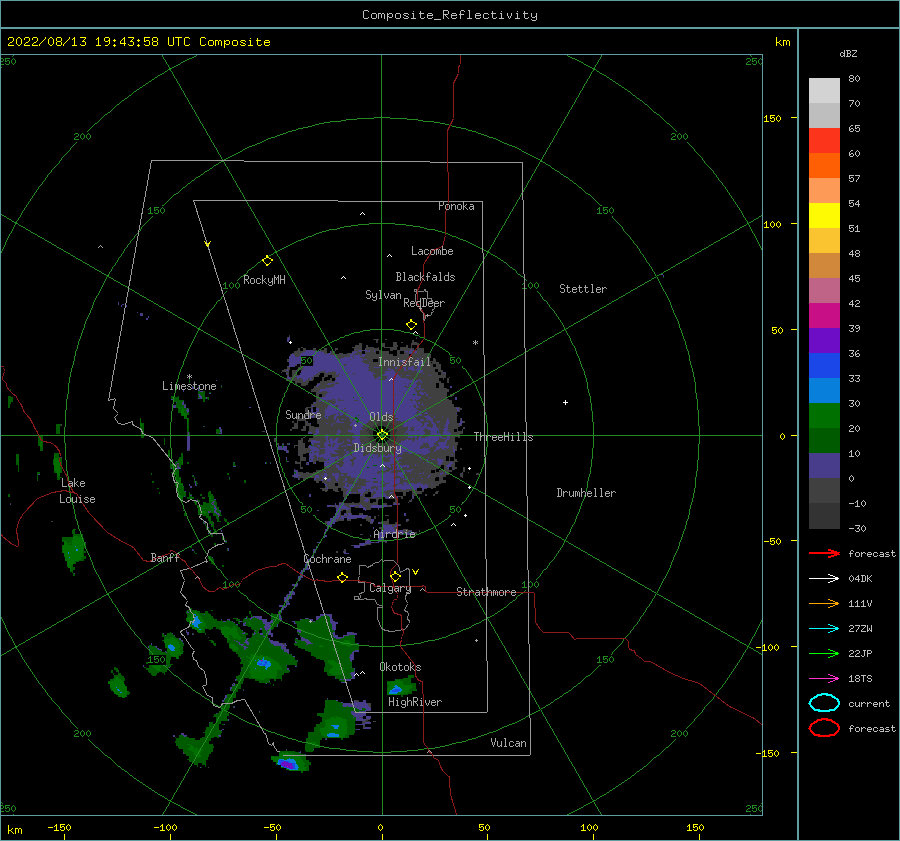The image size is (900, 841).
Task: Click the Vulcan label
Action: click(508, 743)
